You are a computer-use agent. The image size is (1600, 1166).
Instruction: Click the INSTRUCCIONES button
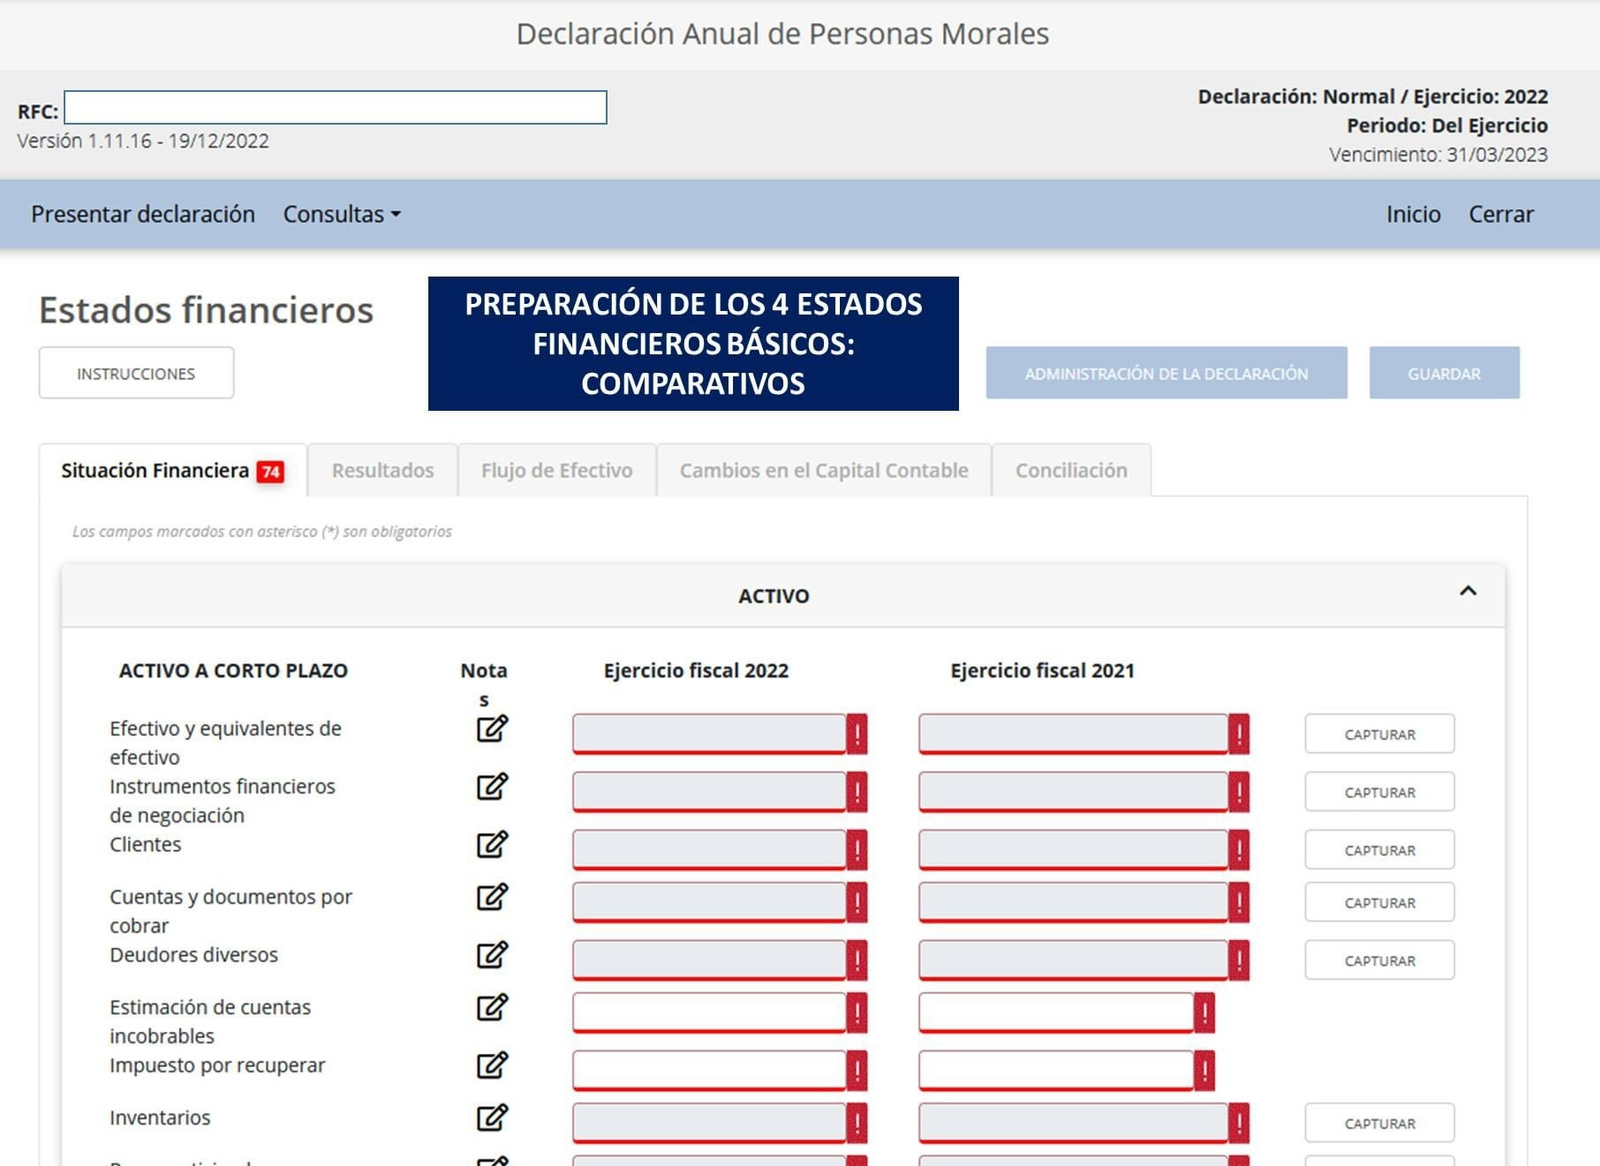[136, 373]
